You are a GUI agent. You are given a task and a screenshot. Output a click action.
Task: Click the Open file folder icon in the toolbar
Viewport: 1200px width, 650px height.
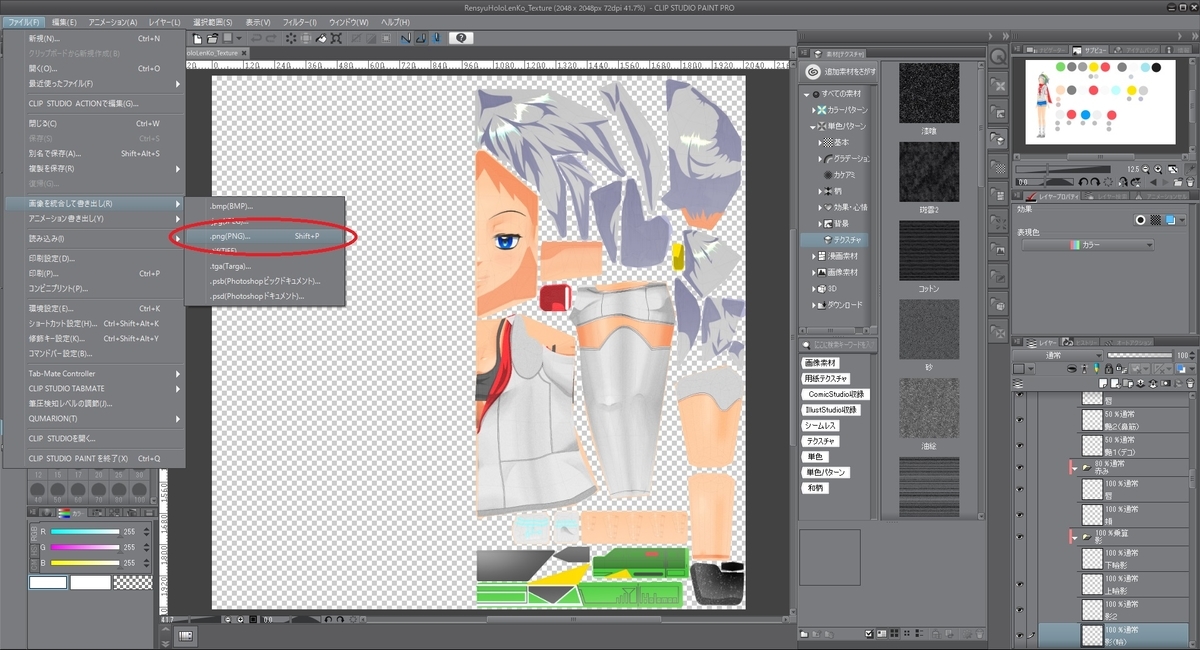click(212, 38)
